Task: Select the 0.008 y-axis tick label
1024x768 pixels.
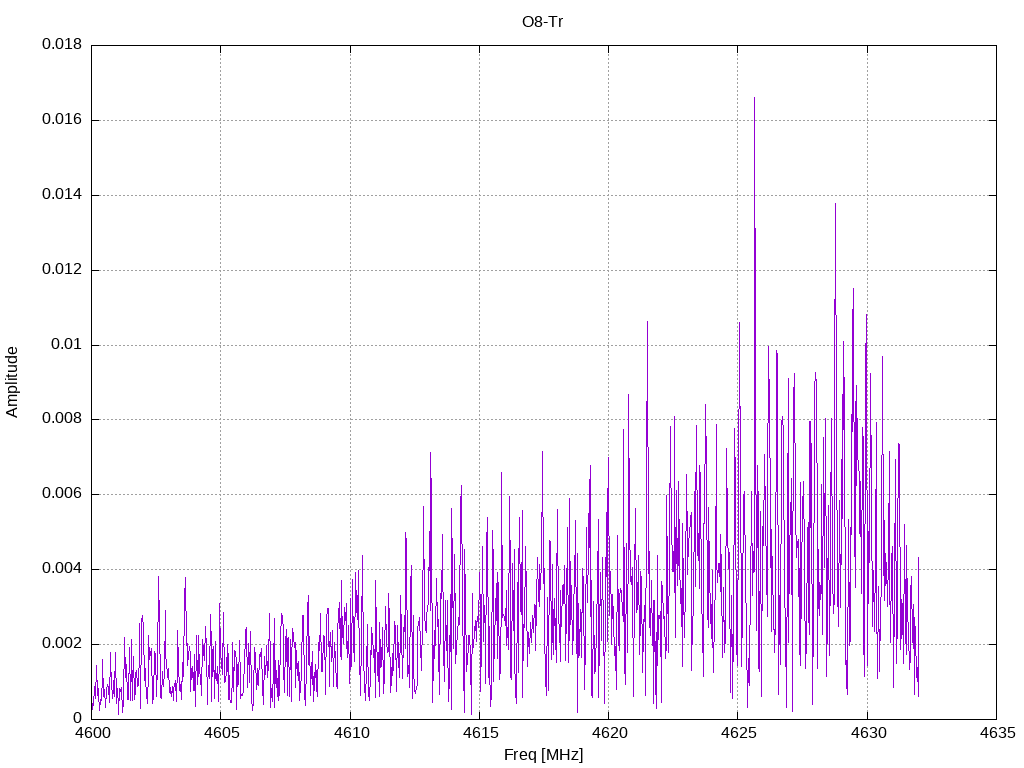Action: [61, 419]
